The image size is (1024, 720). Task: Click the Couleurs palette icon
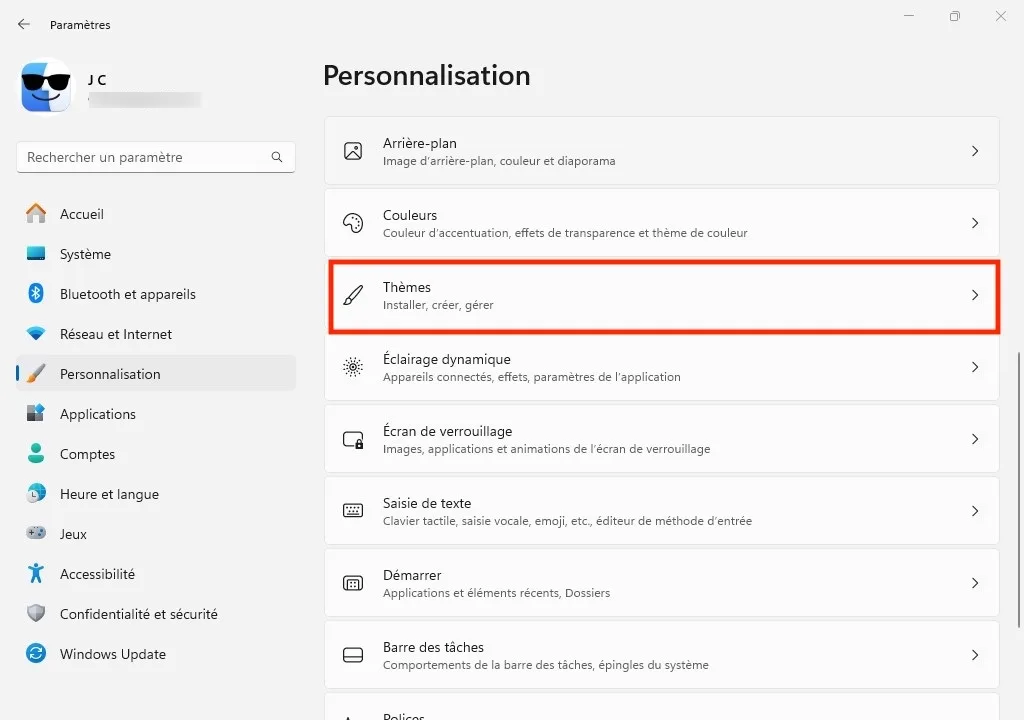pyautogui.click(x=353, y=223)
